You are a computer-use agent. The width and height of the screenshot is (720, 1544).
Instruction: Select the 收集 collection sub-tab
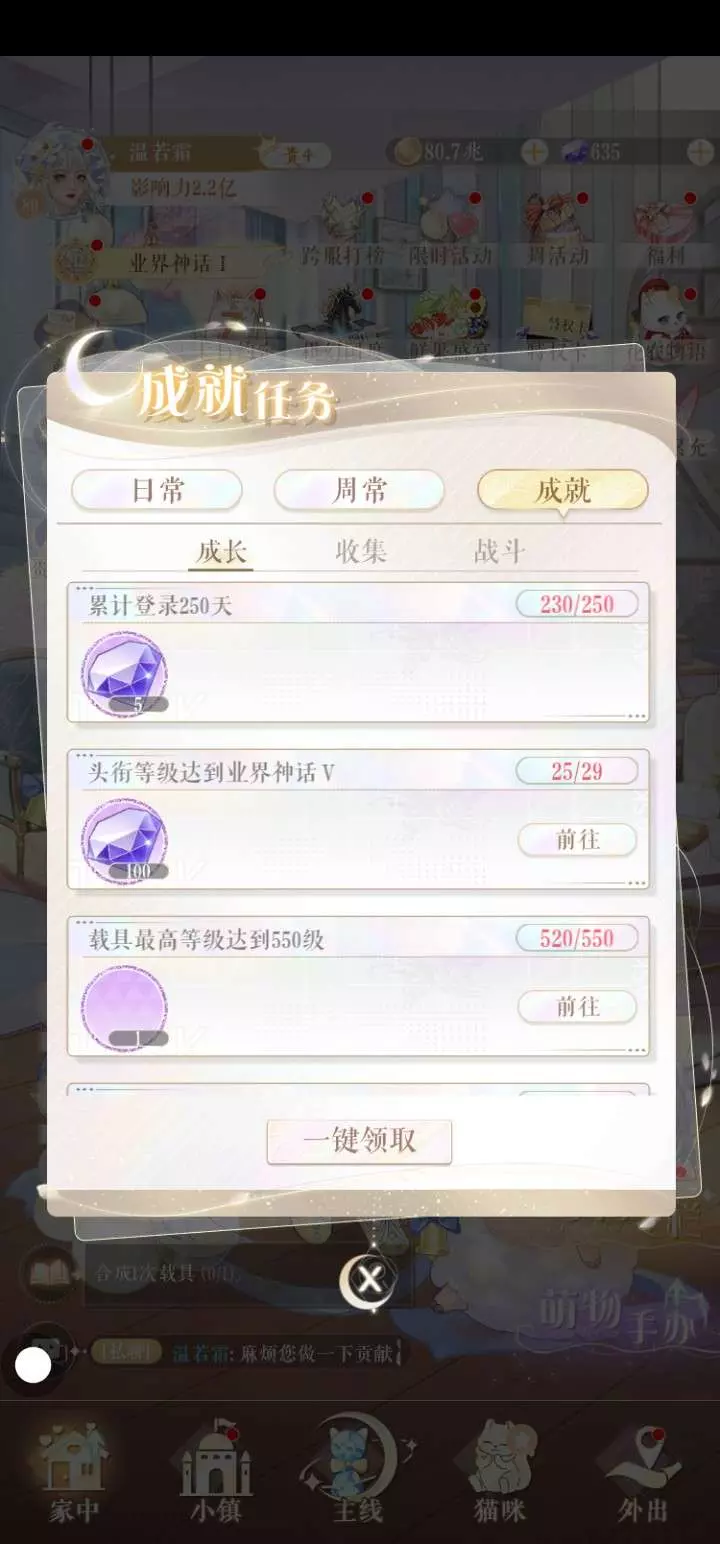[360, 552]
